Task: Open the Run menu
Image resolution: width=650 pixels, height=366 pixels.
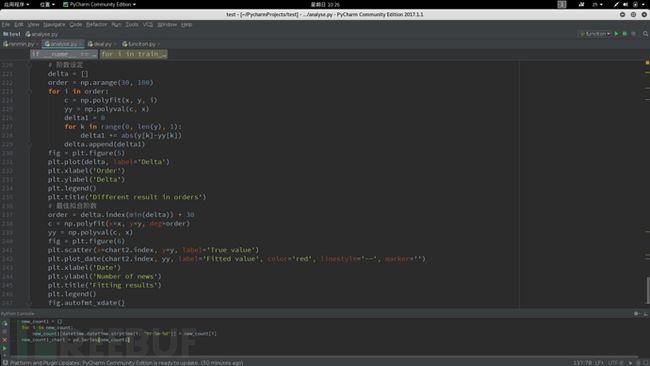Action: [x=116, y=24]
